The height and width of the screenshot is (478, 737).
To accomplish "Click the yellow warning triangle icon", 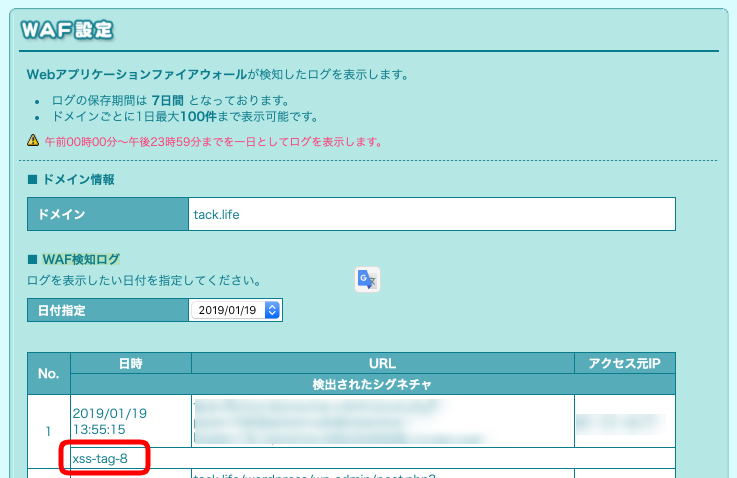I will tap(33, 140).
